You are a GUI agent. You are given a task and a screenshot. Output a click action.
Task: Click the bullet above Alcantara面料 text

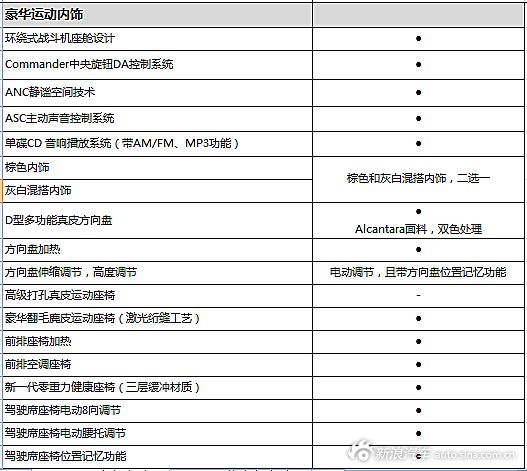(x=418, y=211)
